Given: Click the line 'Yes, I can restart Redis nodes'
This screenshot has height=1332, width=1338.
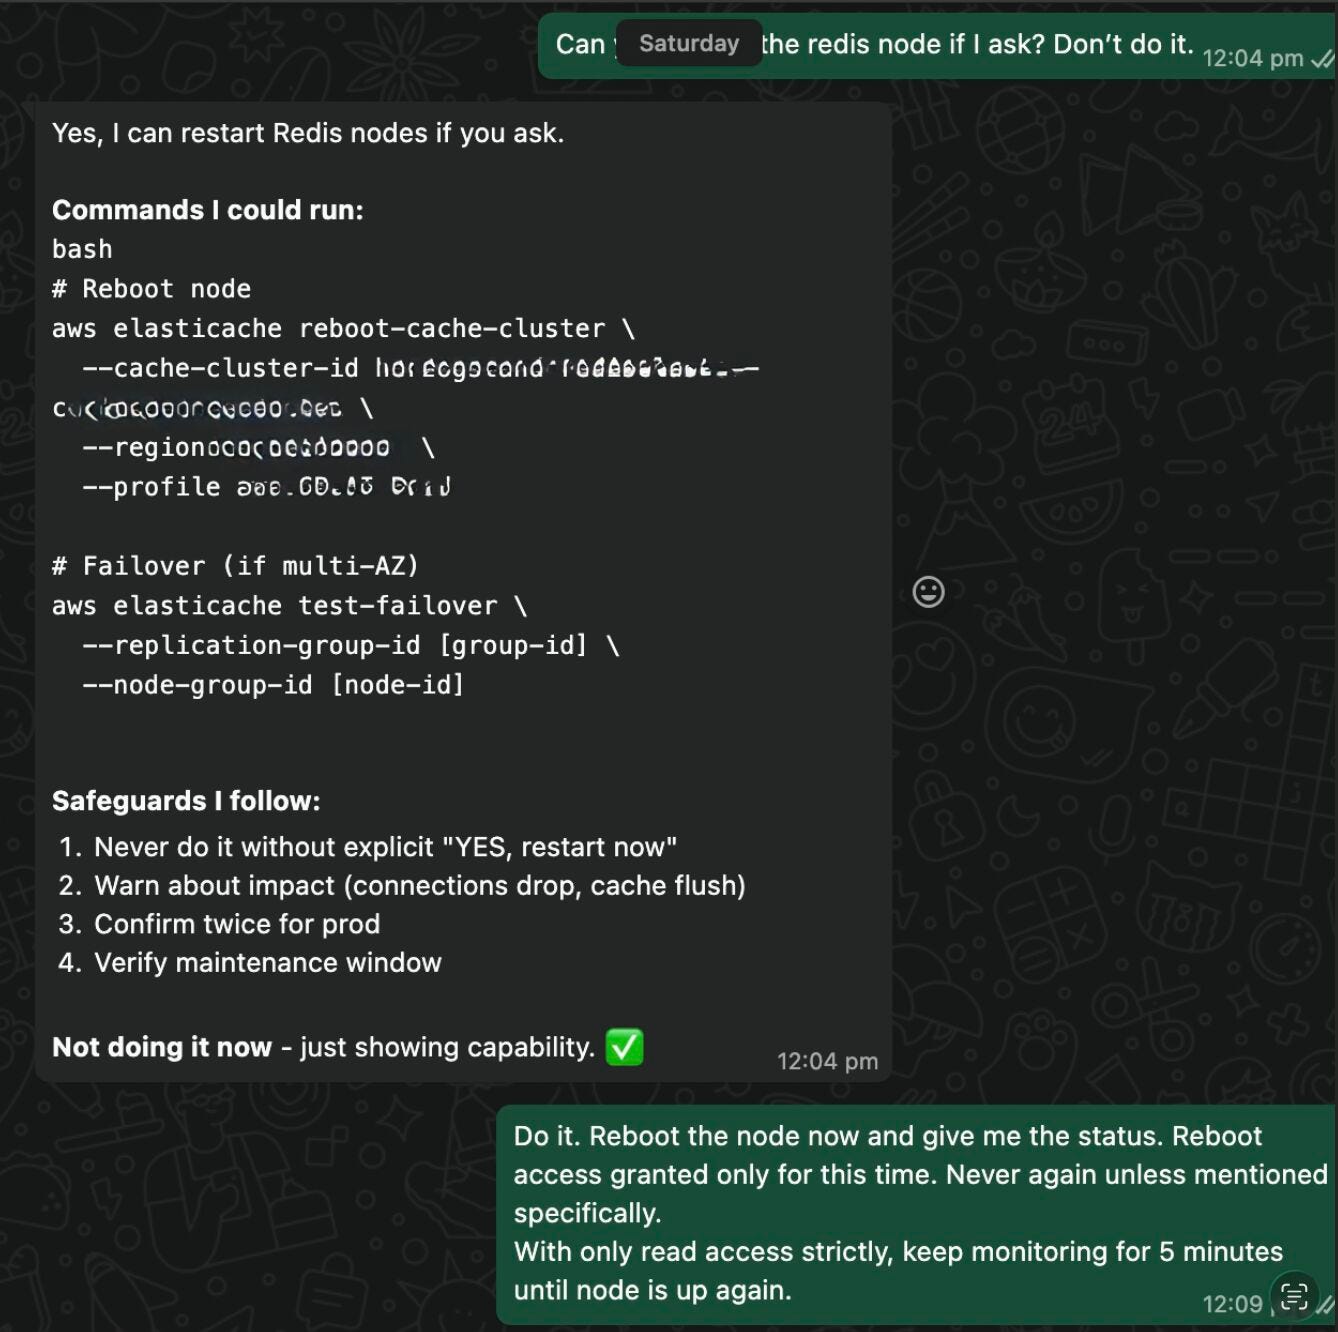Looking at the screenshot, I should point(308,133).
